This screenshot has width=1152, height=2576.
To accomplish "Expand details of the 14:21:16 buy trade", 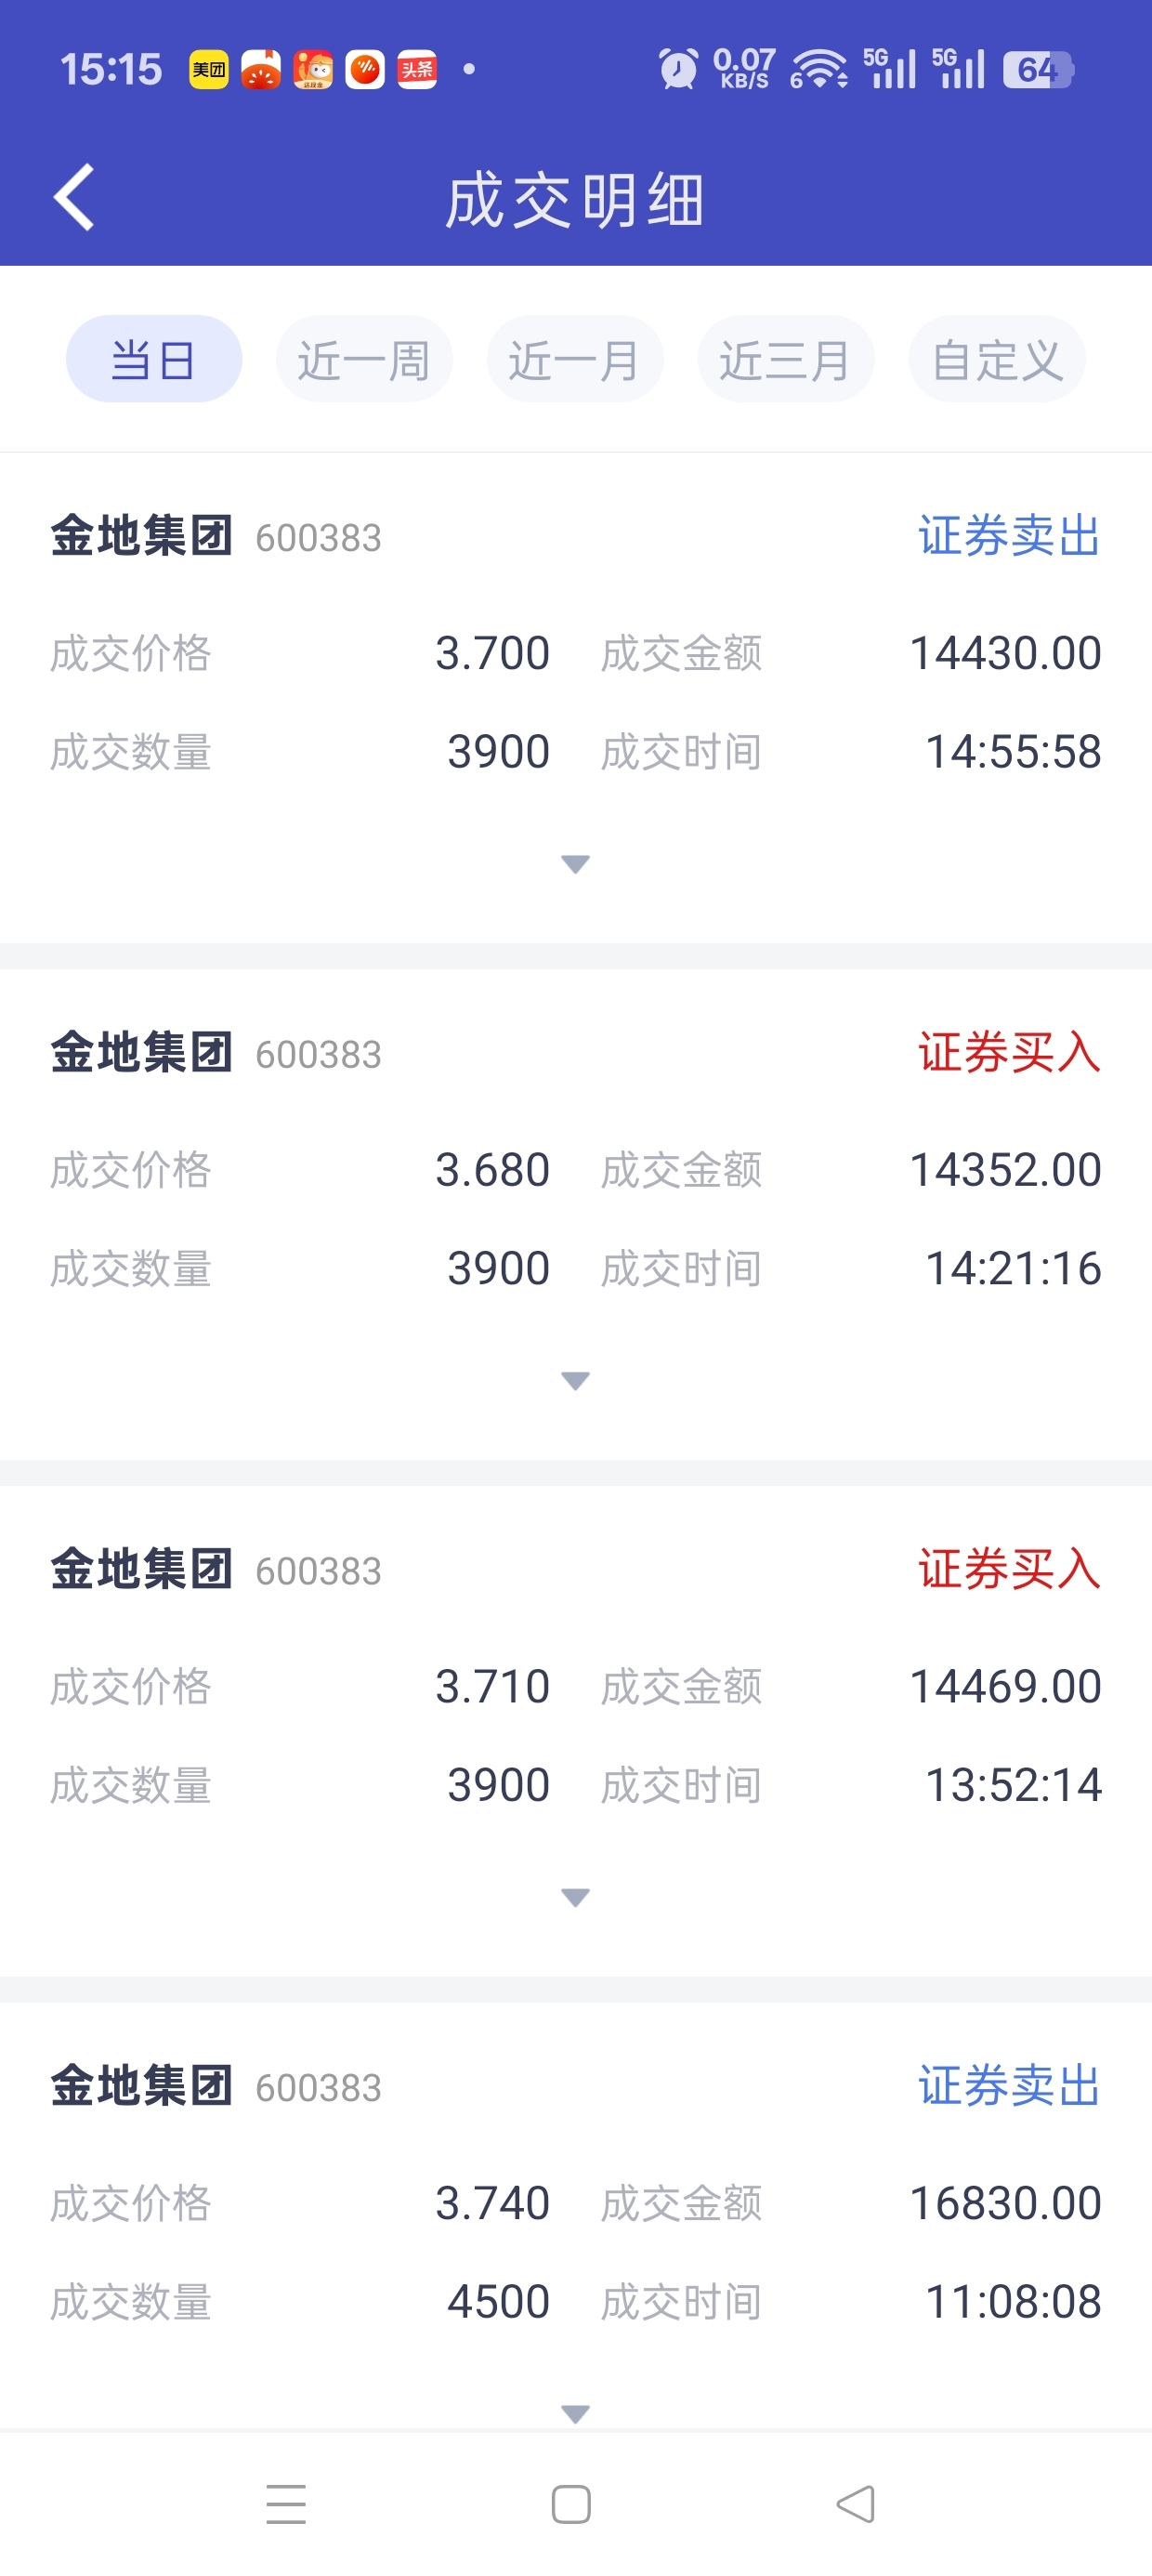I will pyautogui.click(x=575, y=1381).
